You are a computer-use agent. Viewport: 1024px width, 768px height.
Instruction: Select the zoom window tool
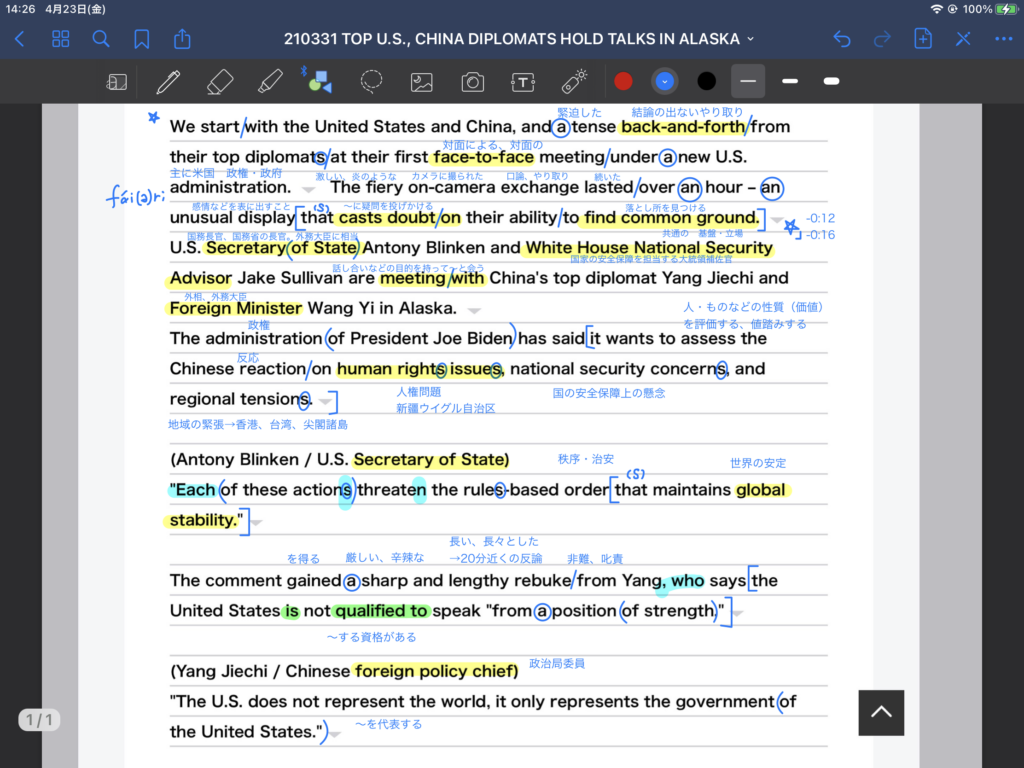click(117, 82)
